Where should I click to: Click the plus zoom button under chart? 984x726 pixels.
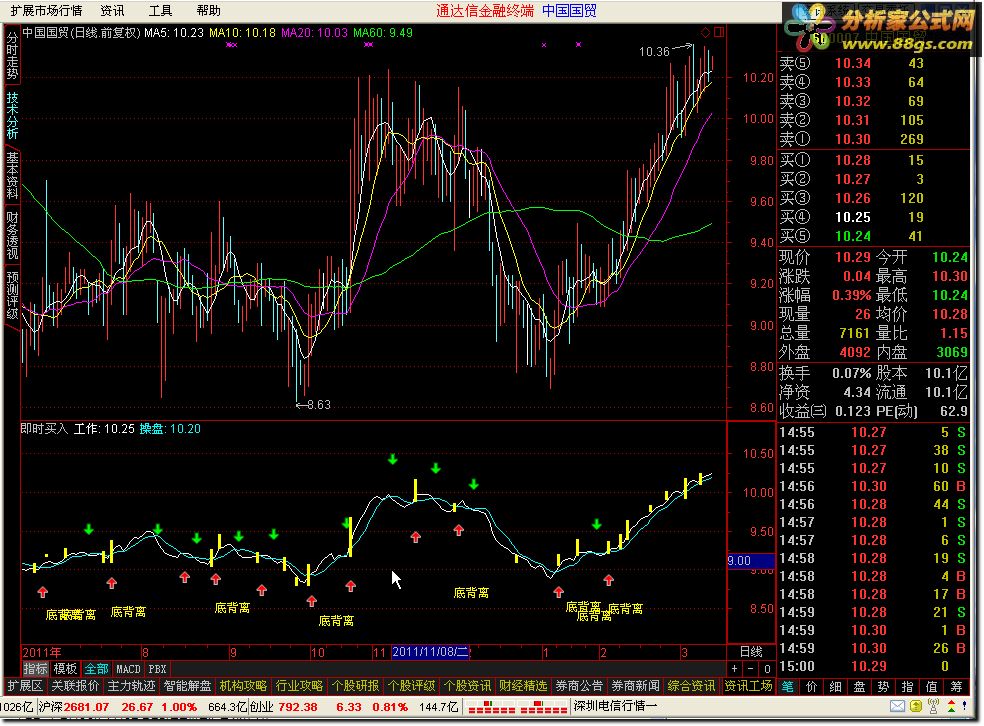734,668
